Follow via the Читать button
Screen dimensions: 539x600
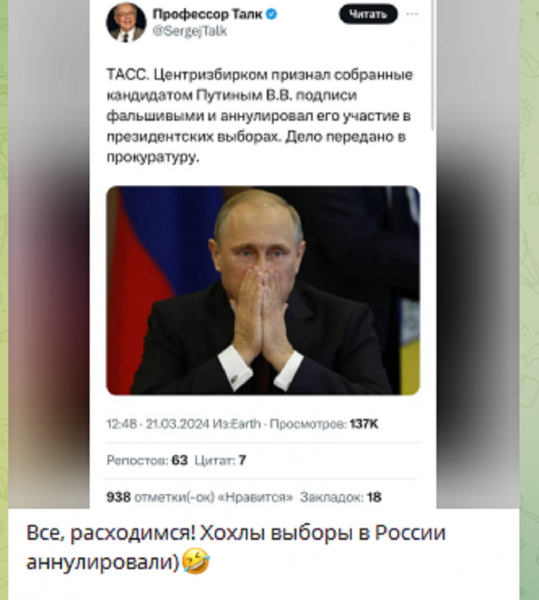tap(368, 15)
